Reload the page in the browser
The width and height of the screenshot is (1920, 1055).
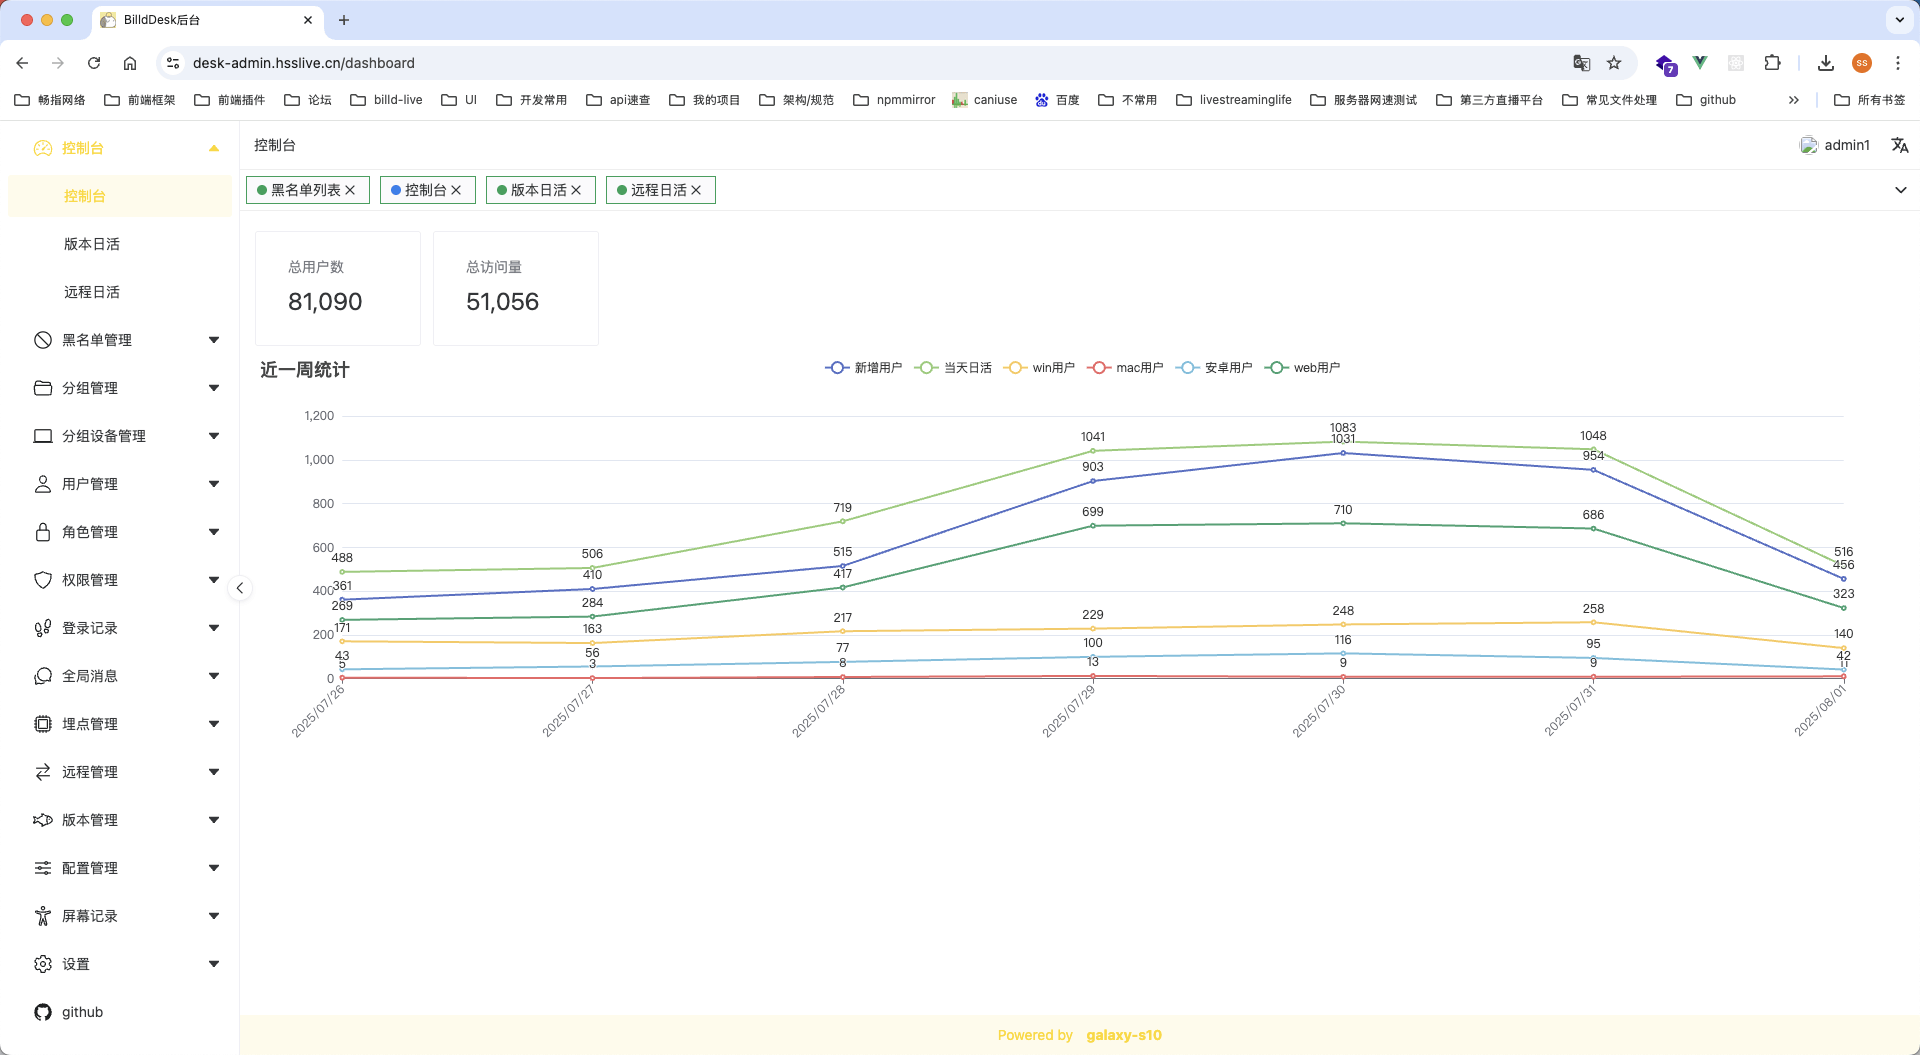[x=94, y=63]
